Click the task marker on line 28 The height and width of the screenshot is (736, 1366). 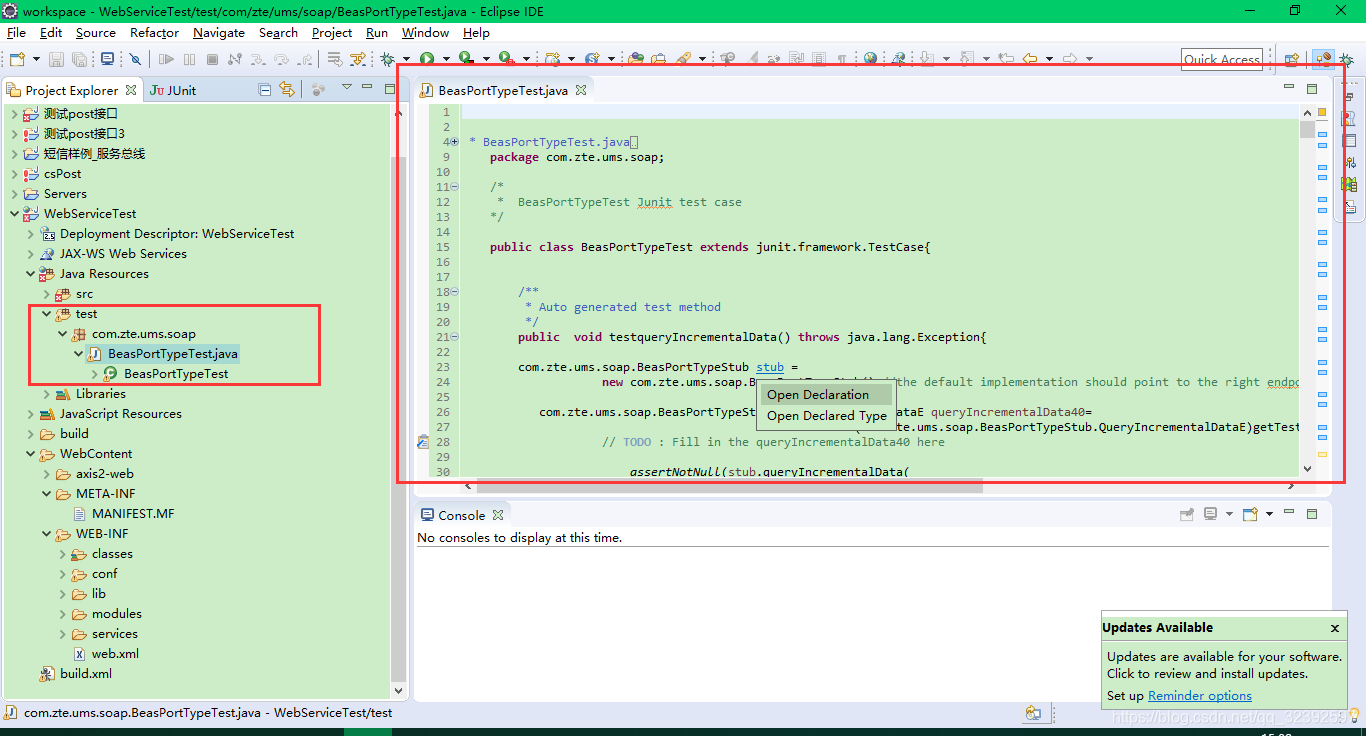423,442
